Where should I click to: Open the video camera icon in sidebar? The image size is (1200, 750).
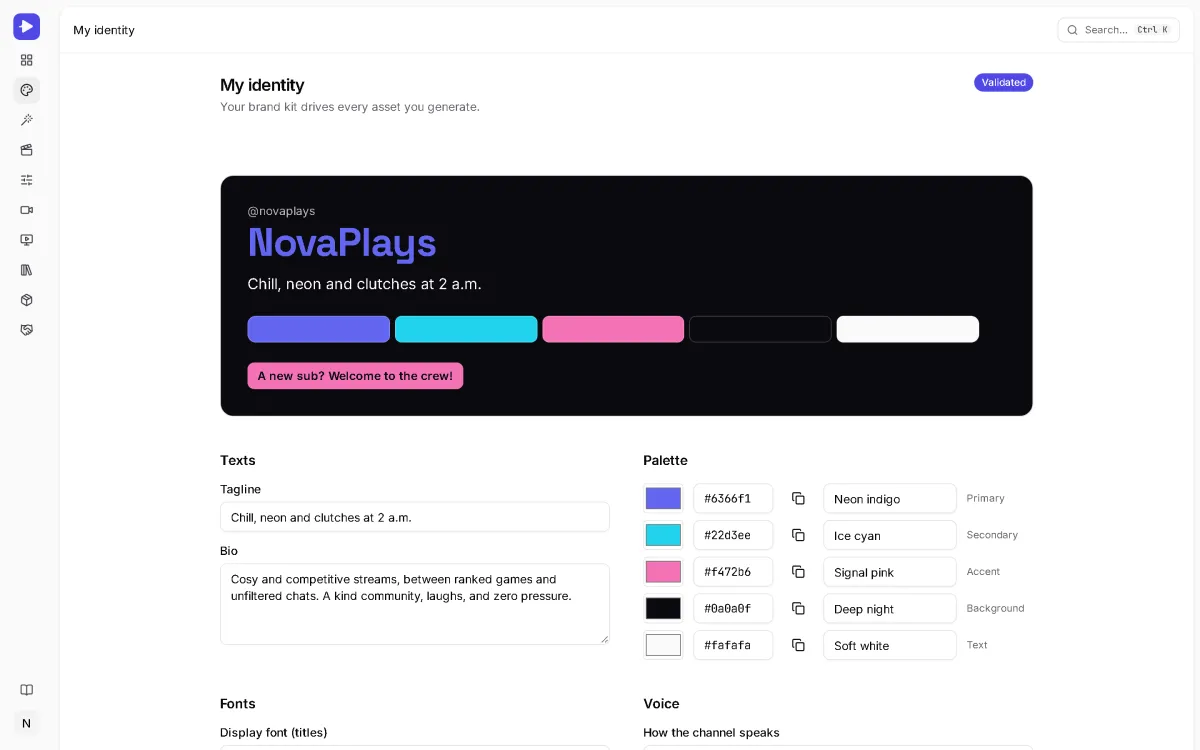pos(27,210)
